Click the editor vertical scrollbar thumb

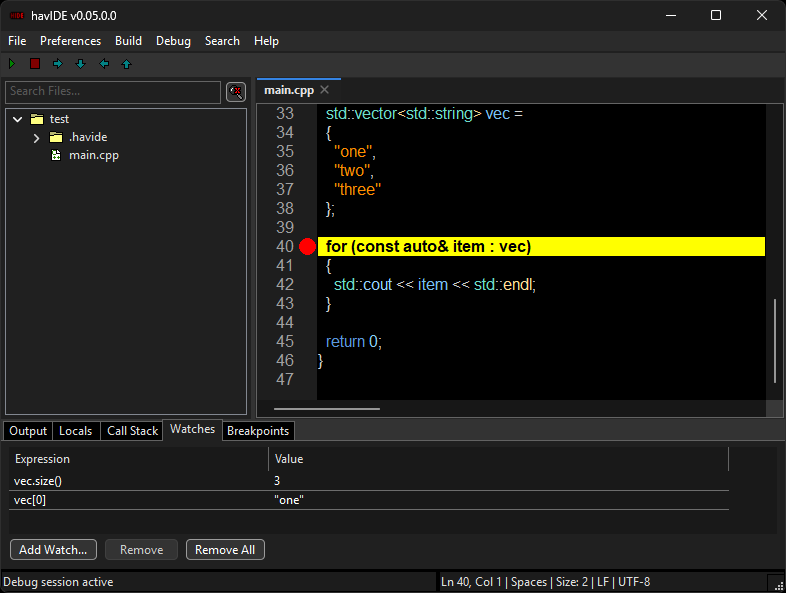click(774, 340)
